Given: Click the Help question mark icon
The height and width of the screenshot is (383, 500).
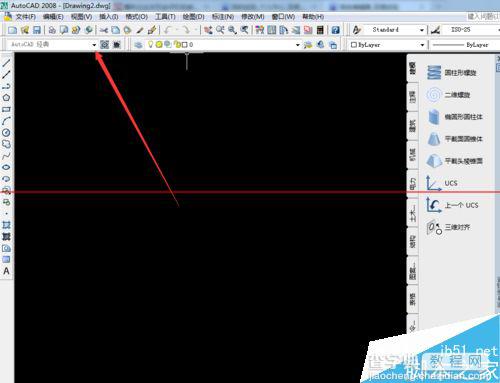Looking at the screenshot, I should (x=335, y=30).
